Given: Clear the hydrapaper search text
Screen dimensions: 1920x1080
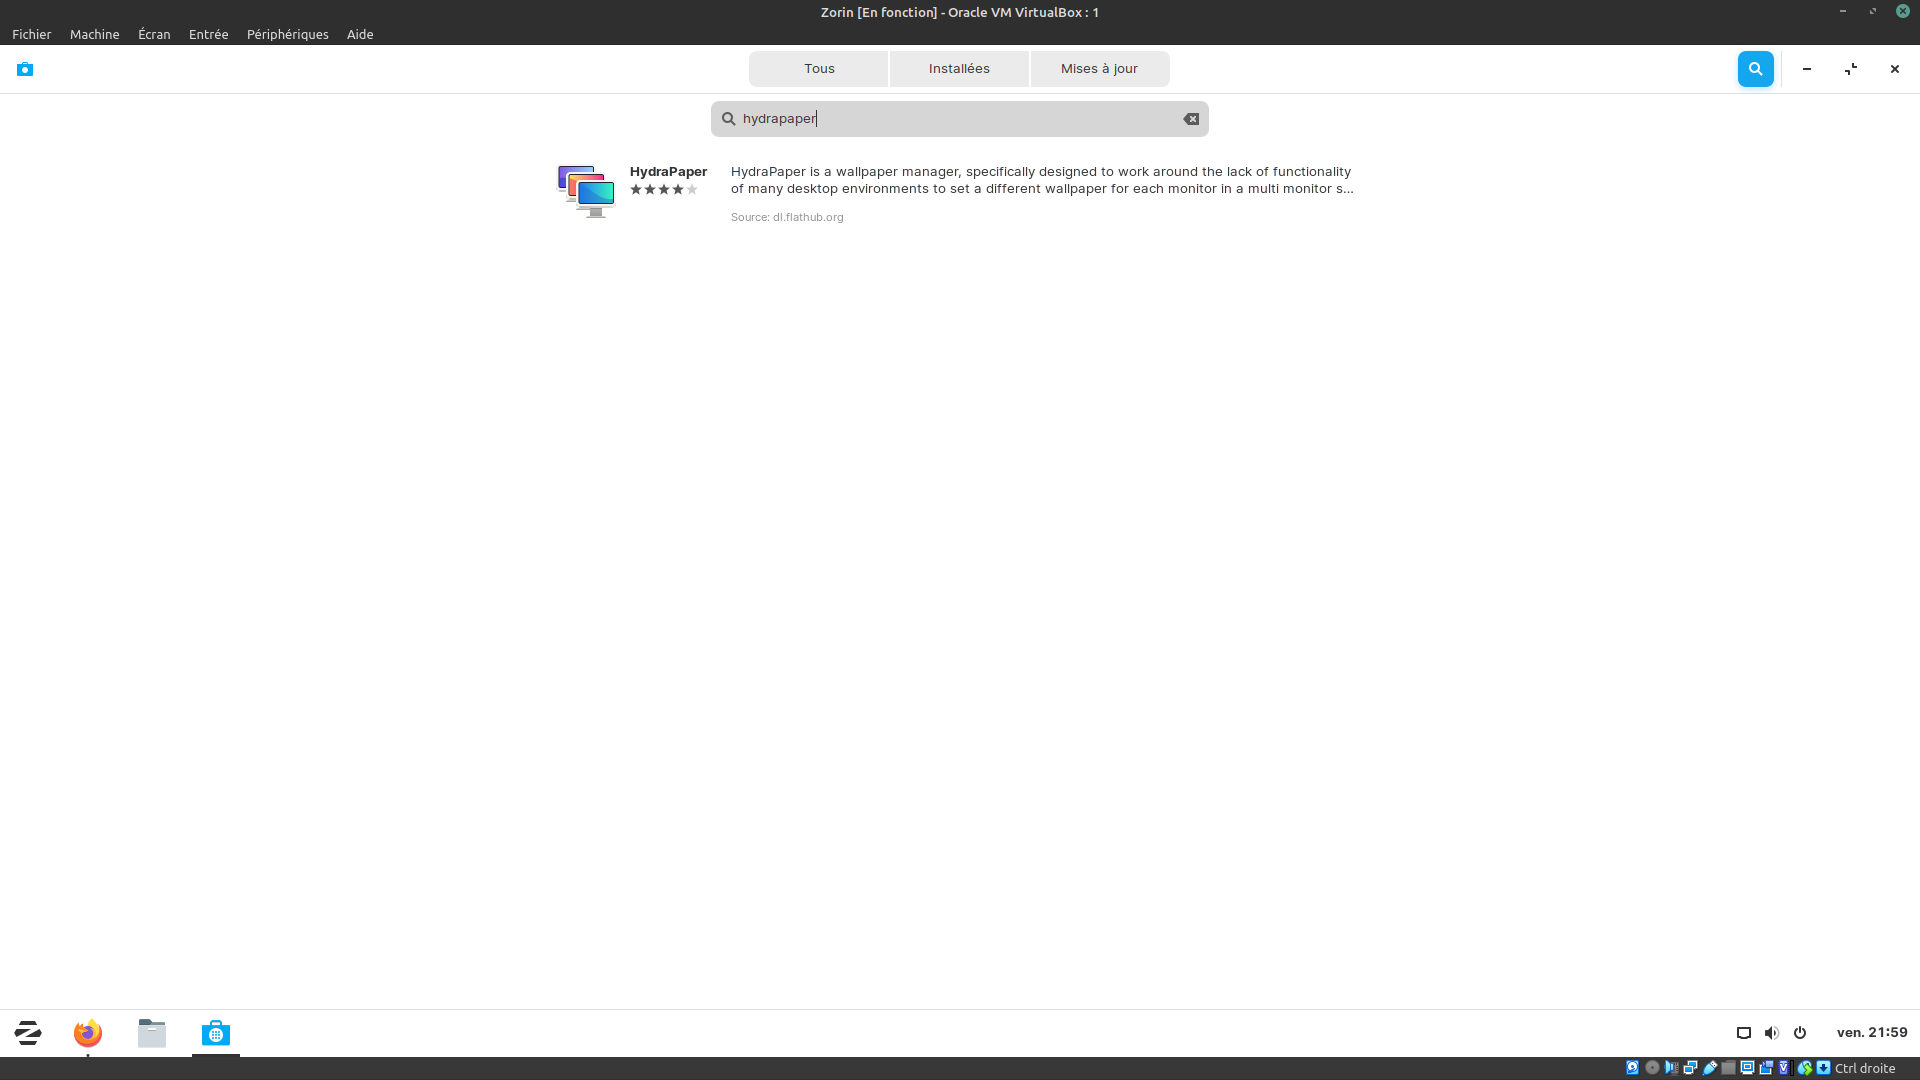Looking at the screenshot, I should click(1191, 119).
